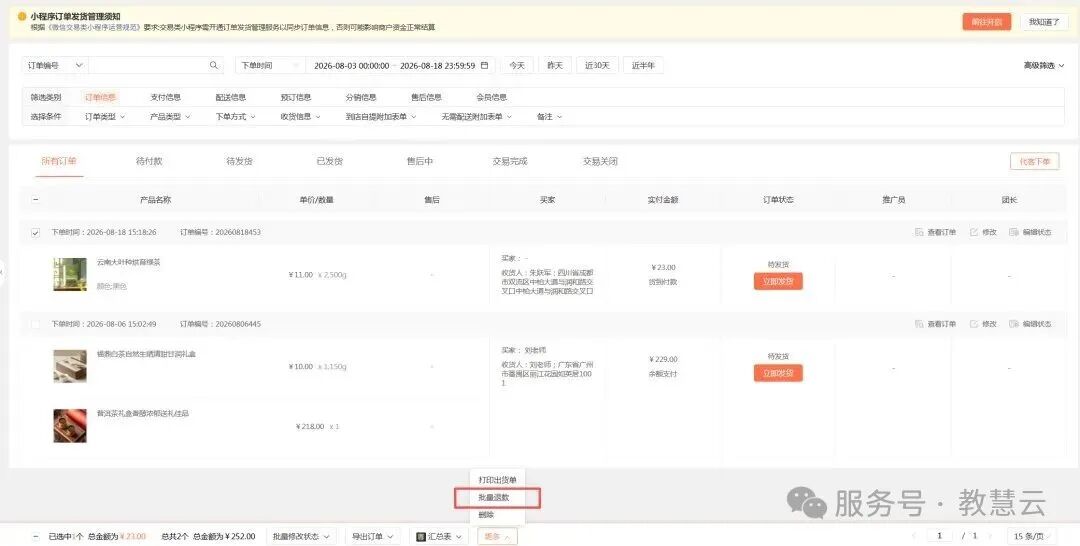Choose 删除 from the 更多 menu
Image resolution: width=1080 pixels, height=546 pixels.
[x=497, y=515]
